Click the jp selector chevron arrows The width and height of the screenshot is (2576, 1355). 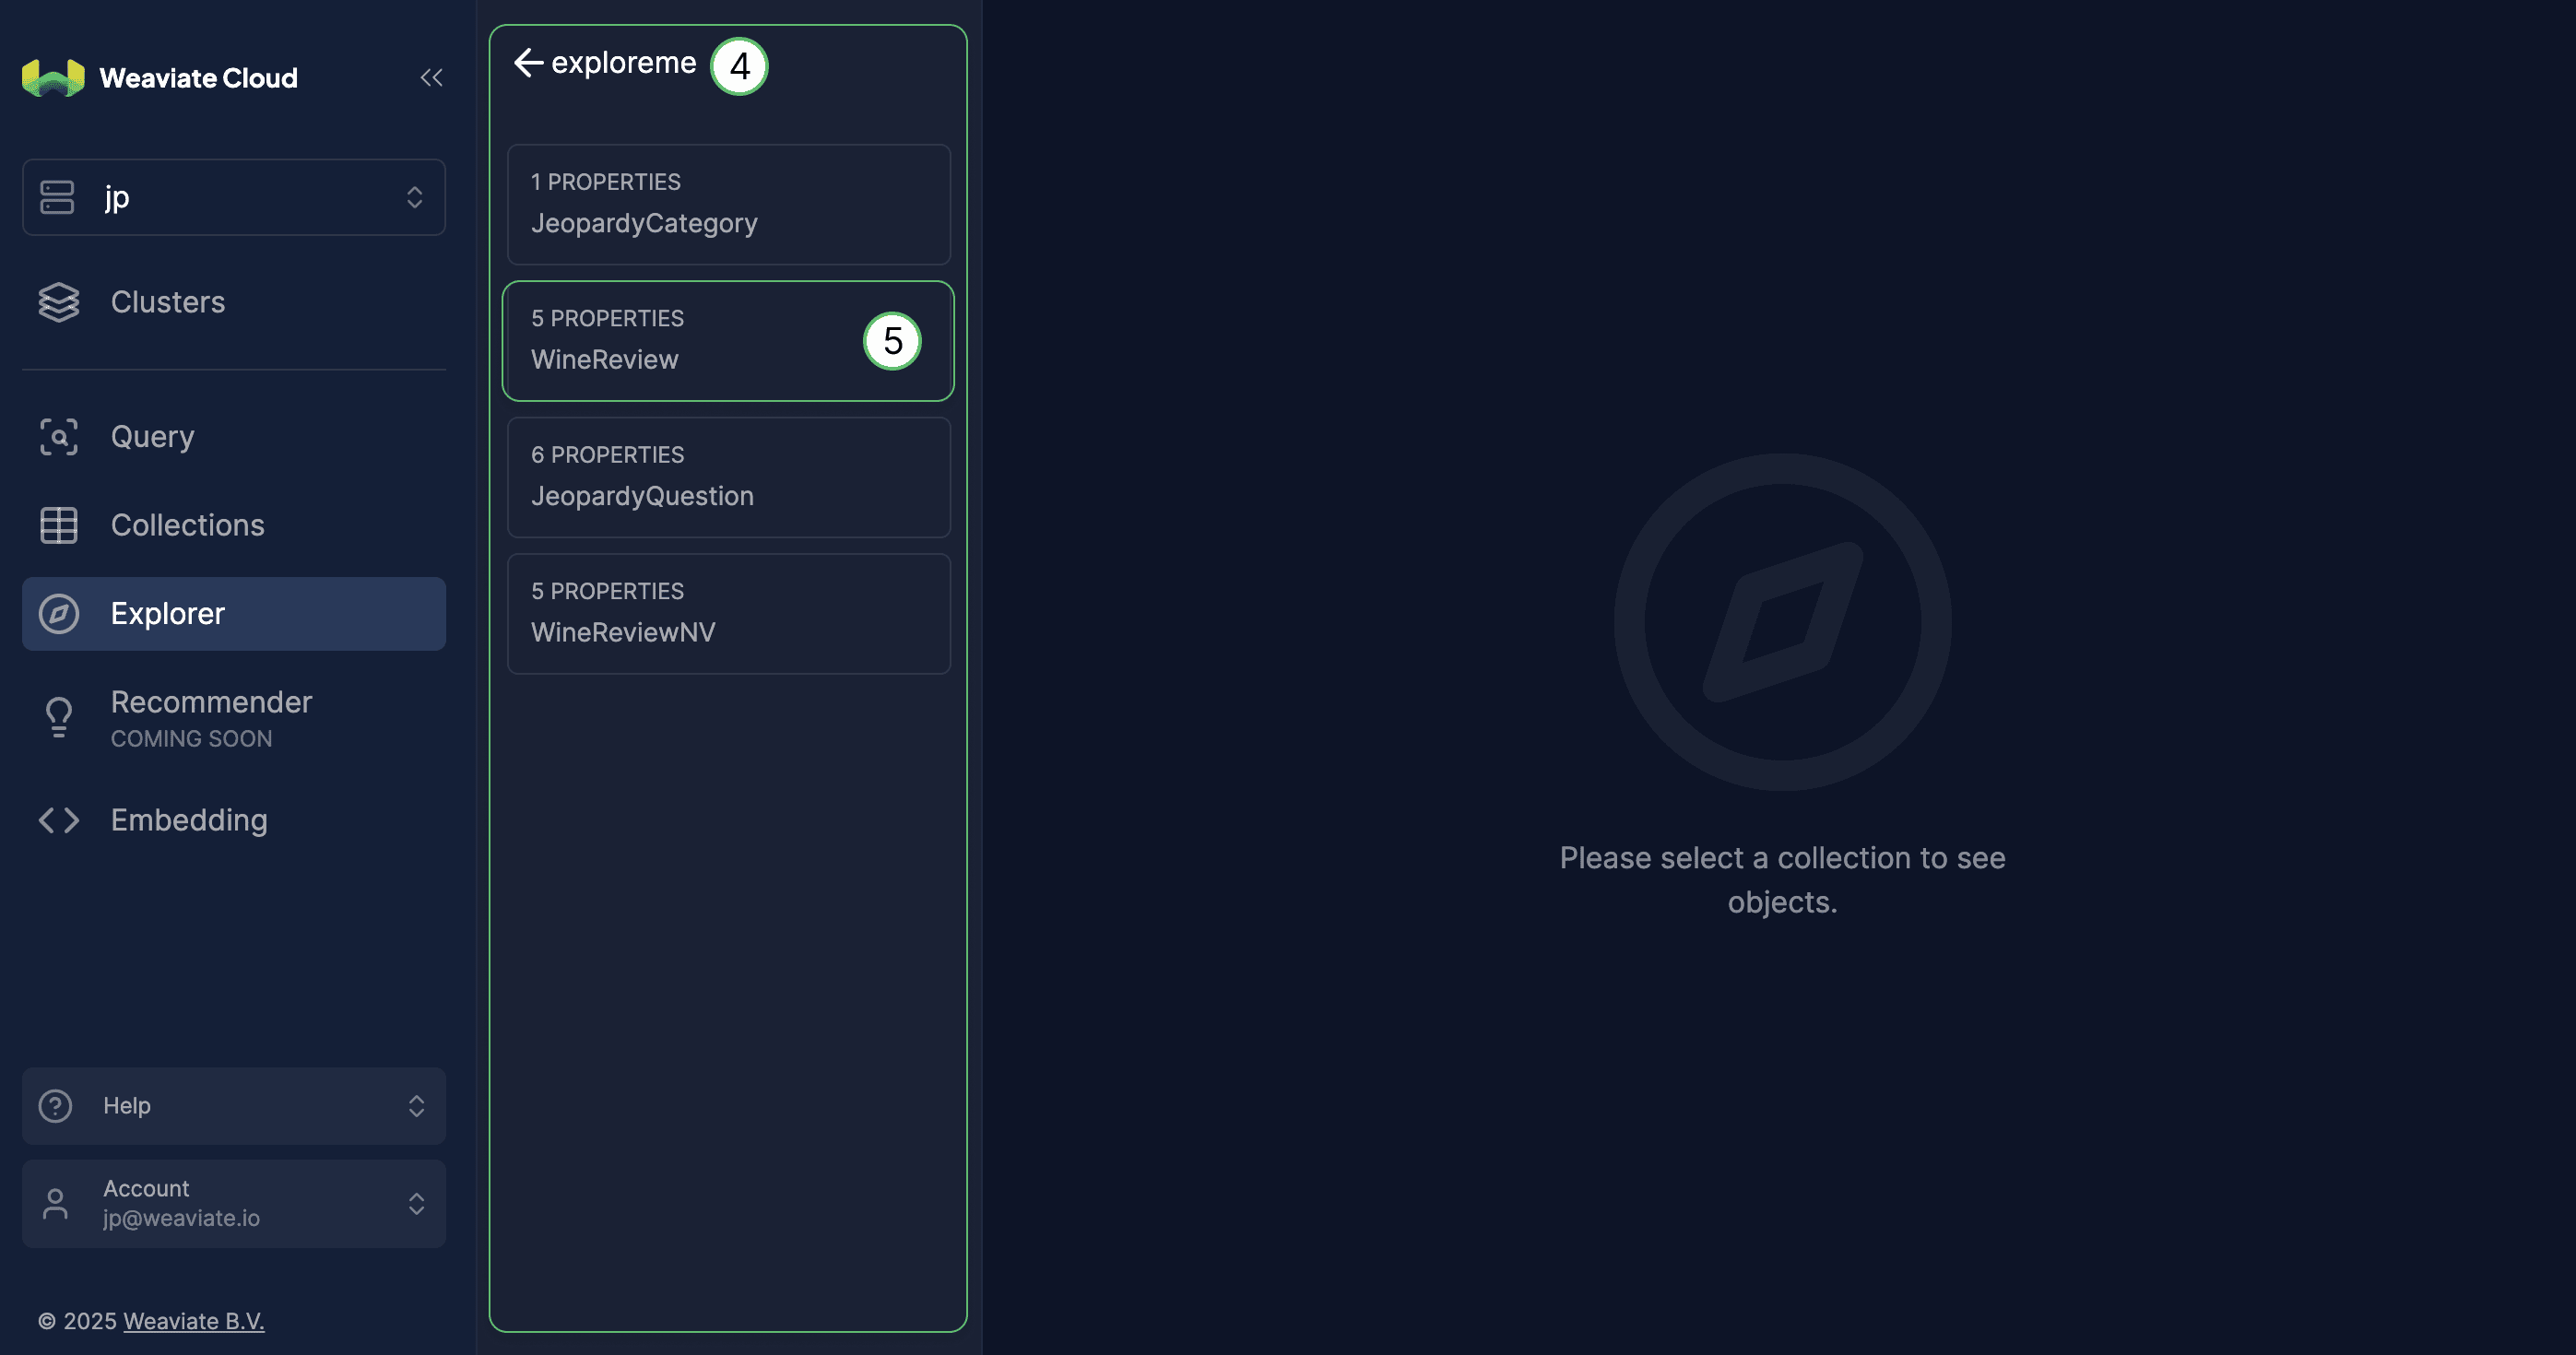[414, 197]
